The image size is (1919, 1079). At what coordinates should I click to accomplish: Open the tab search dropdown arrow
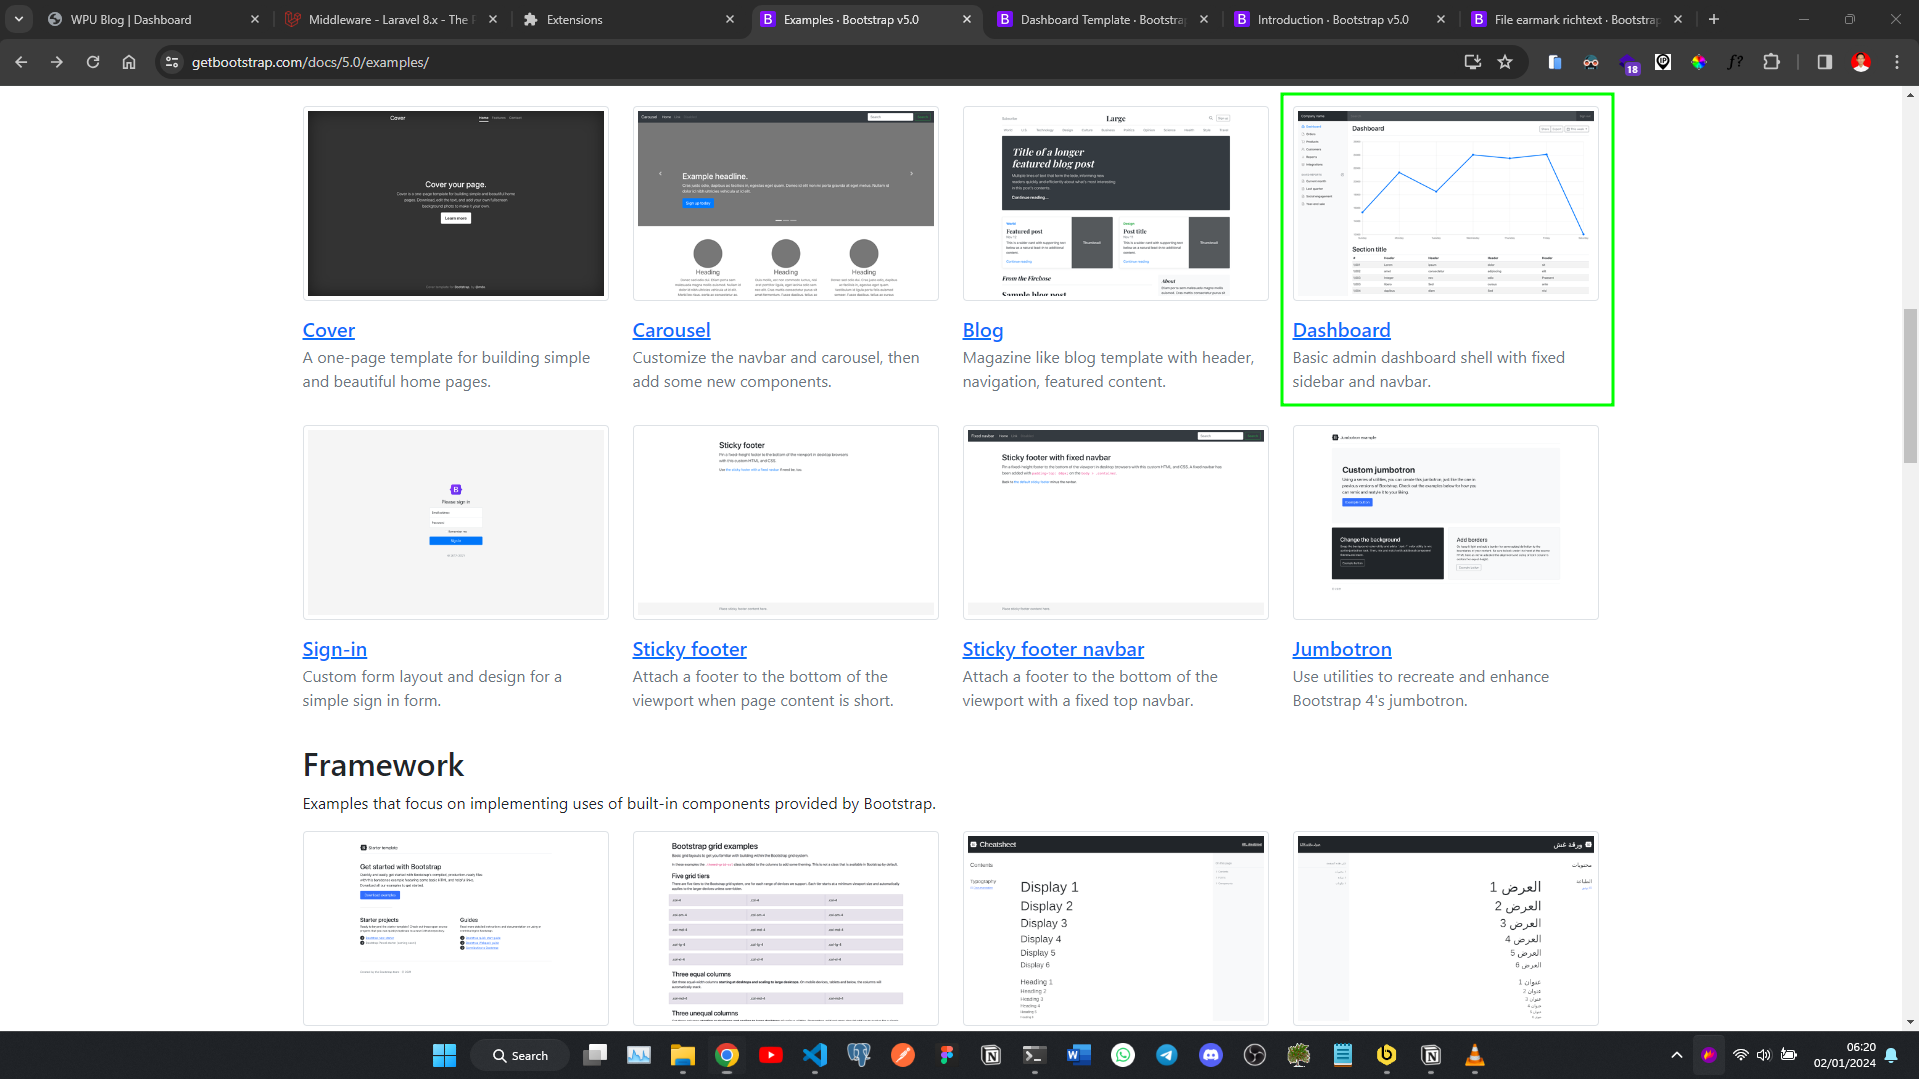point(18,19)
